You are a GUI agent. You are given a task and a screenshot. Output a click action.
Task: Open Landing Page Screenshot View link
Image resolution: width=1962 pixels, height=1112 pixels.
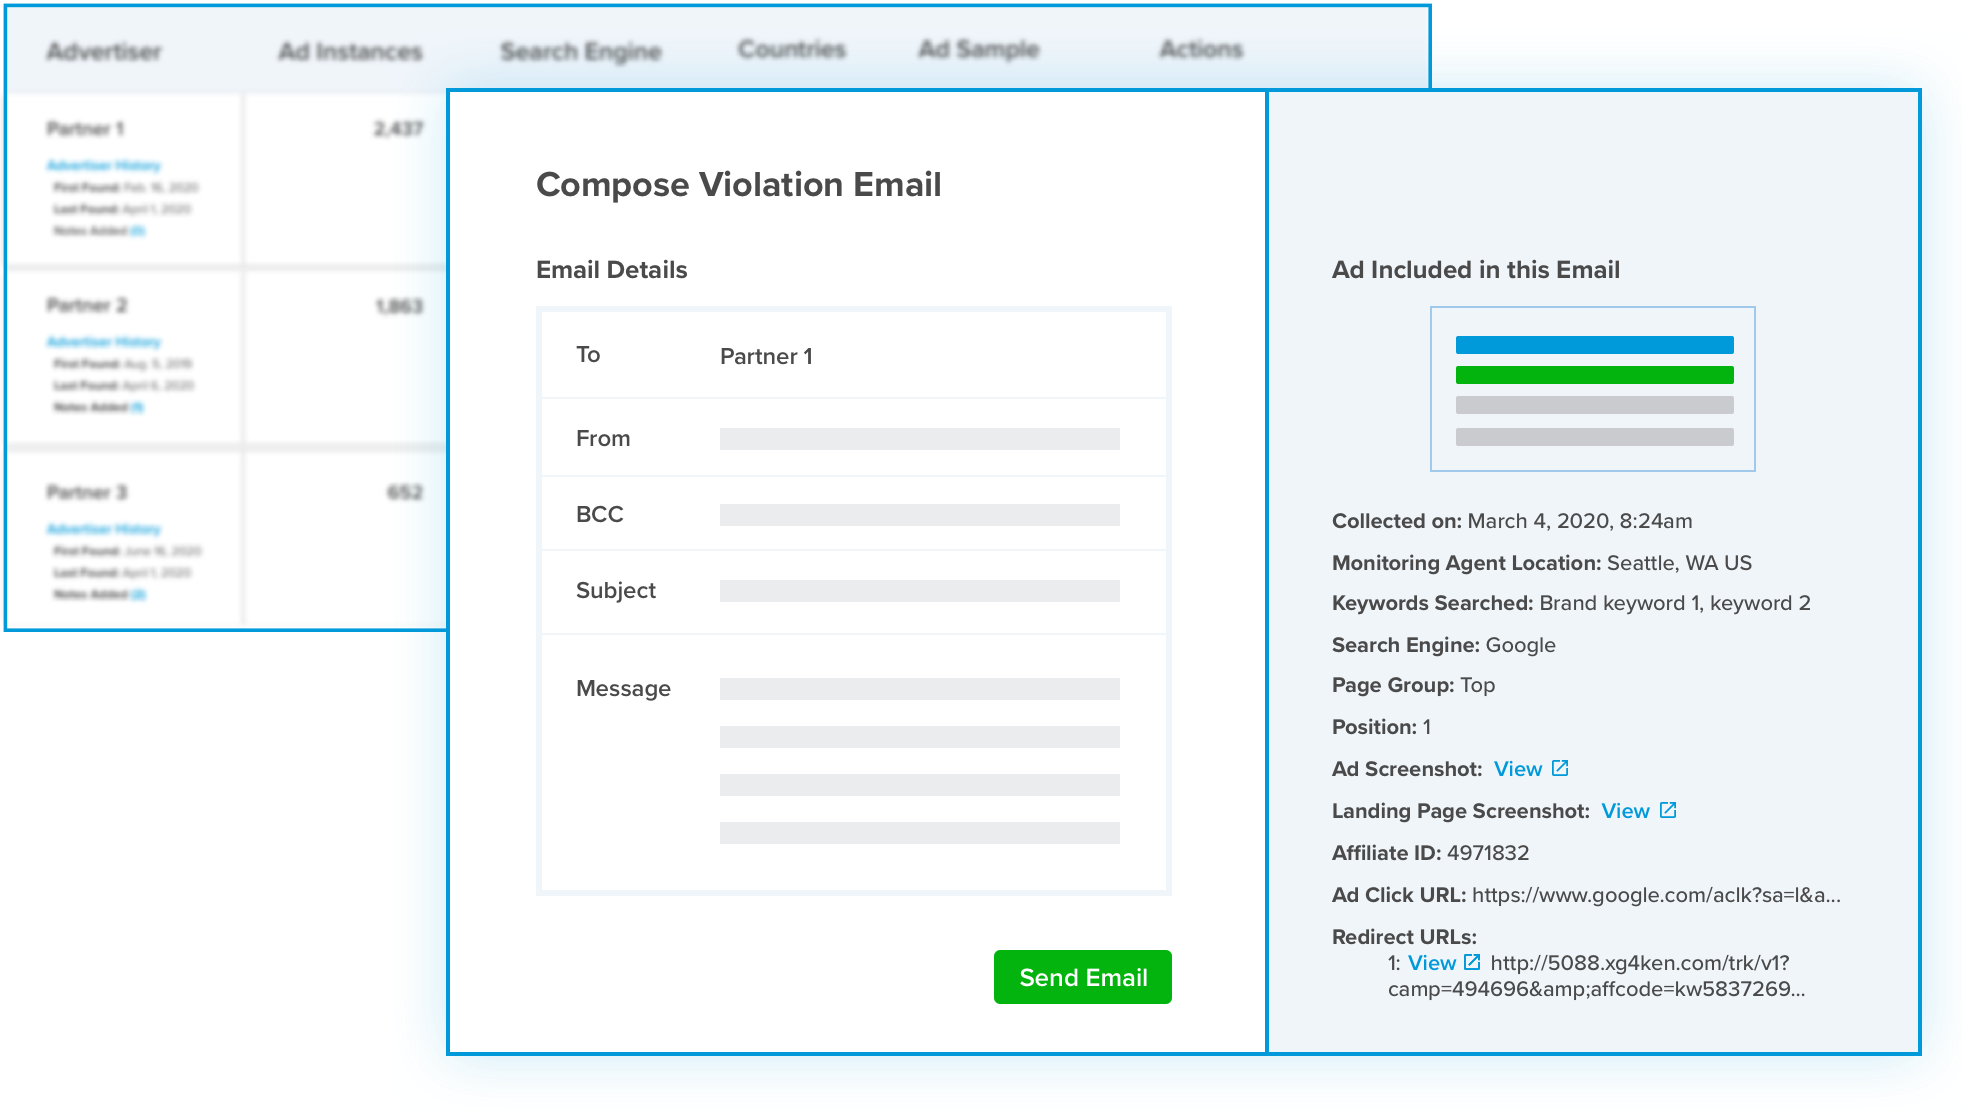click(1625, 811)
